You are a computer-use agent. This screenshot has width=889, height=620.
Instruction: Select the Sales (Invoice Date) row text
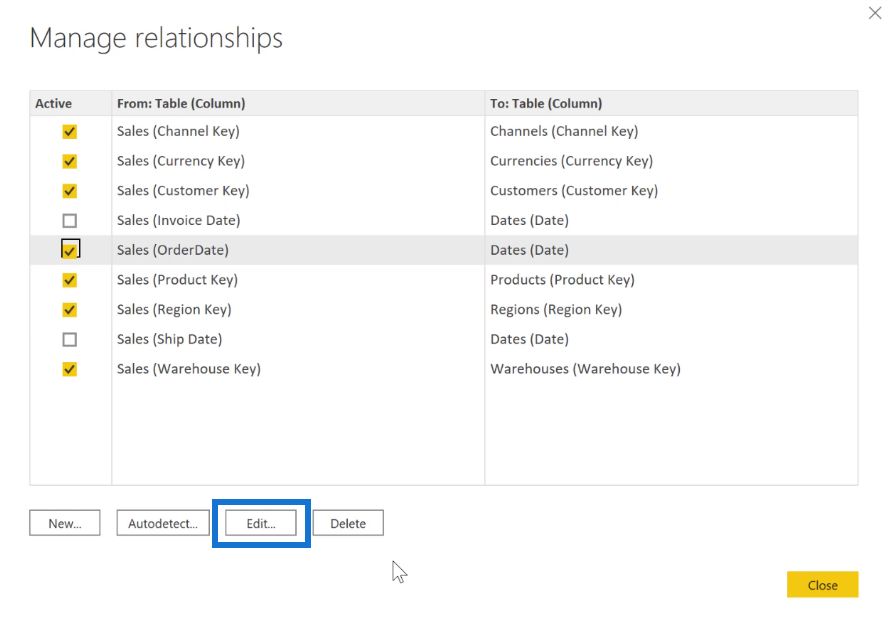[x=179, y=220]
